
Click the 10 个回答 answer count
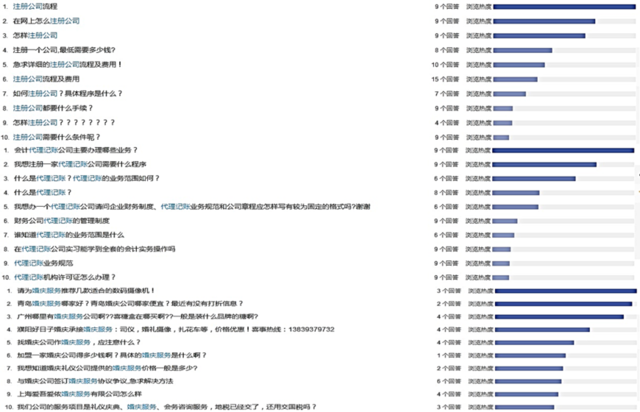446,64
